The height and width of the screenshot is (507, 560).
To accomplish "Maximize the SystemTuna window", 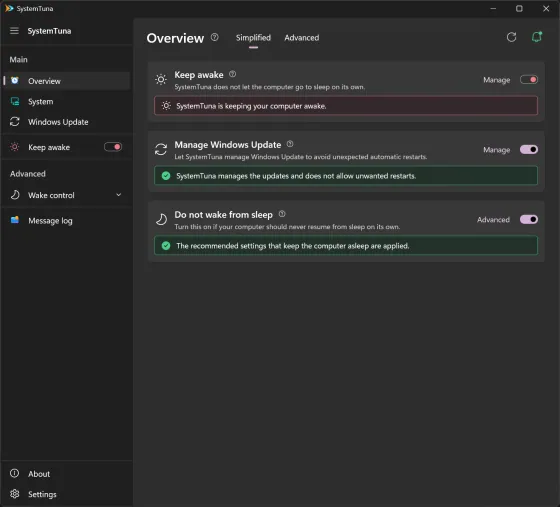I will [x=519, y=8].
